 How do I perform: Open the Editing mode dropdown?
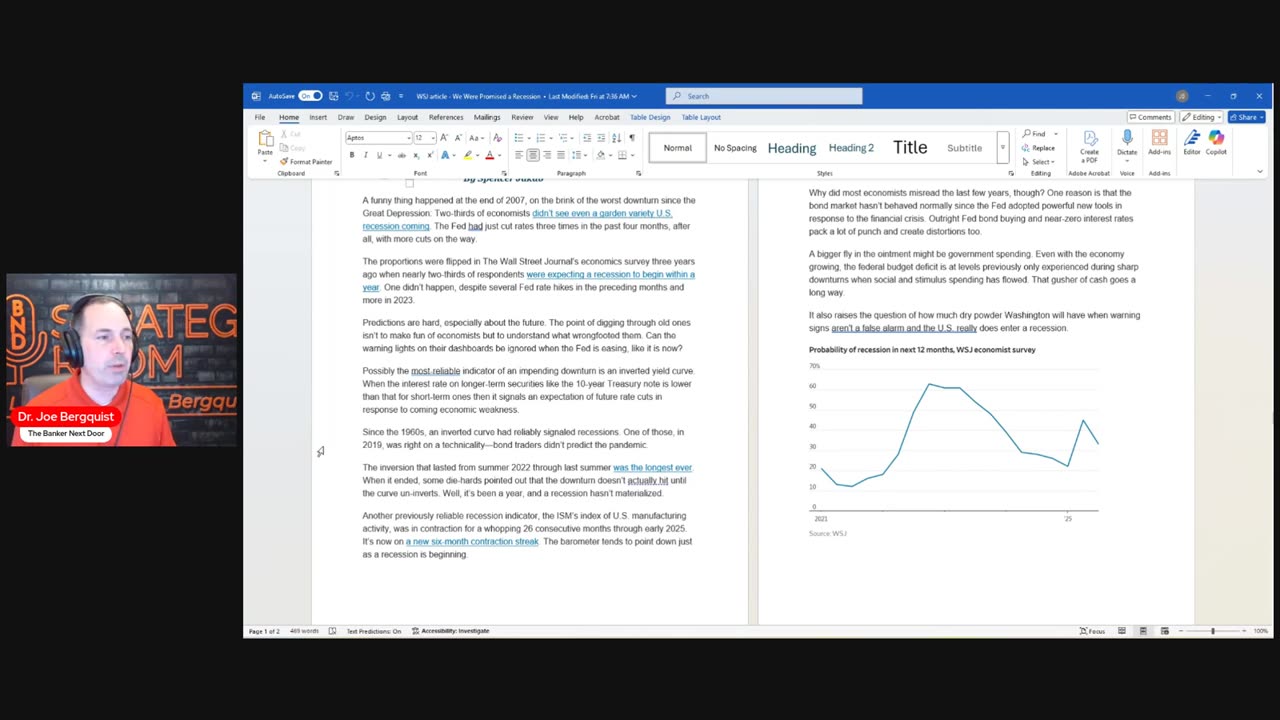click(1201, 117)
